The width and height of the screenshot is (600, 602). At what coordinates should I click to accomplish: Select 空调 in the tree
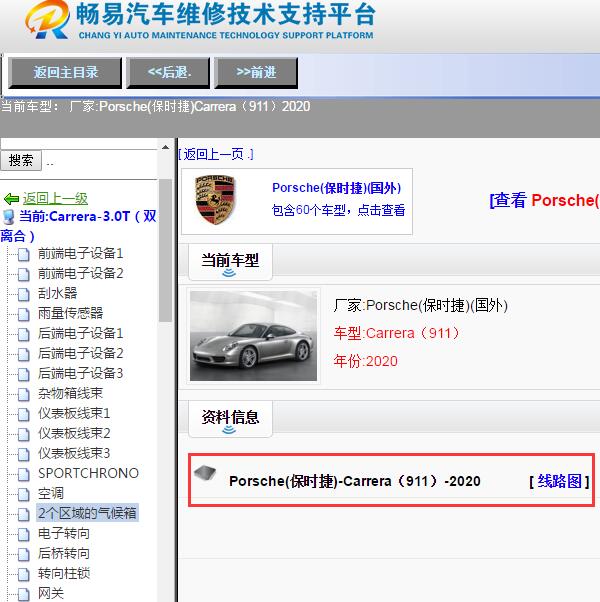point(51,493)
